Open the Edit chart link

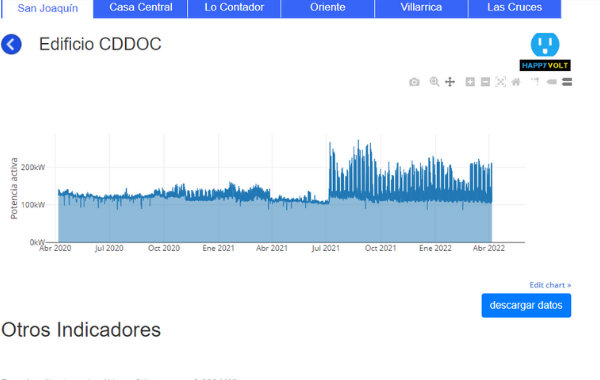pos(550,285)
